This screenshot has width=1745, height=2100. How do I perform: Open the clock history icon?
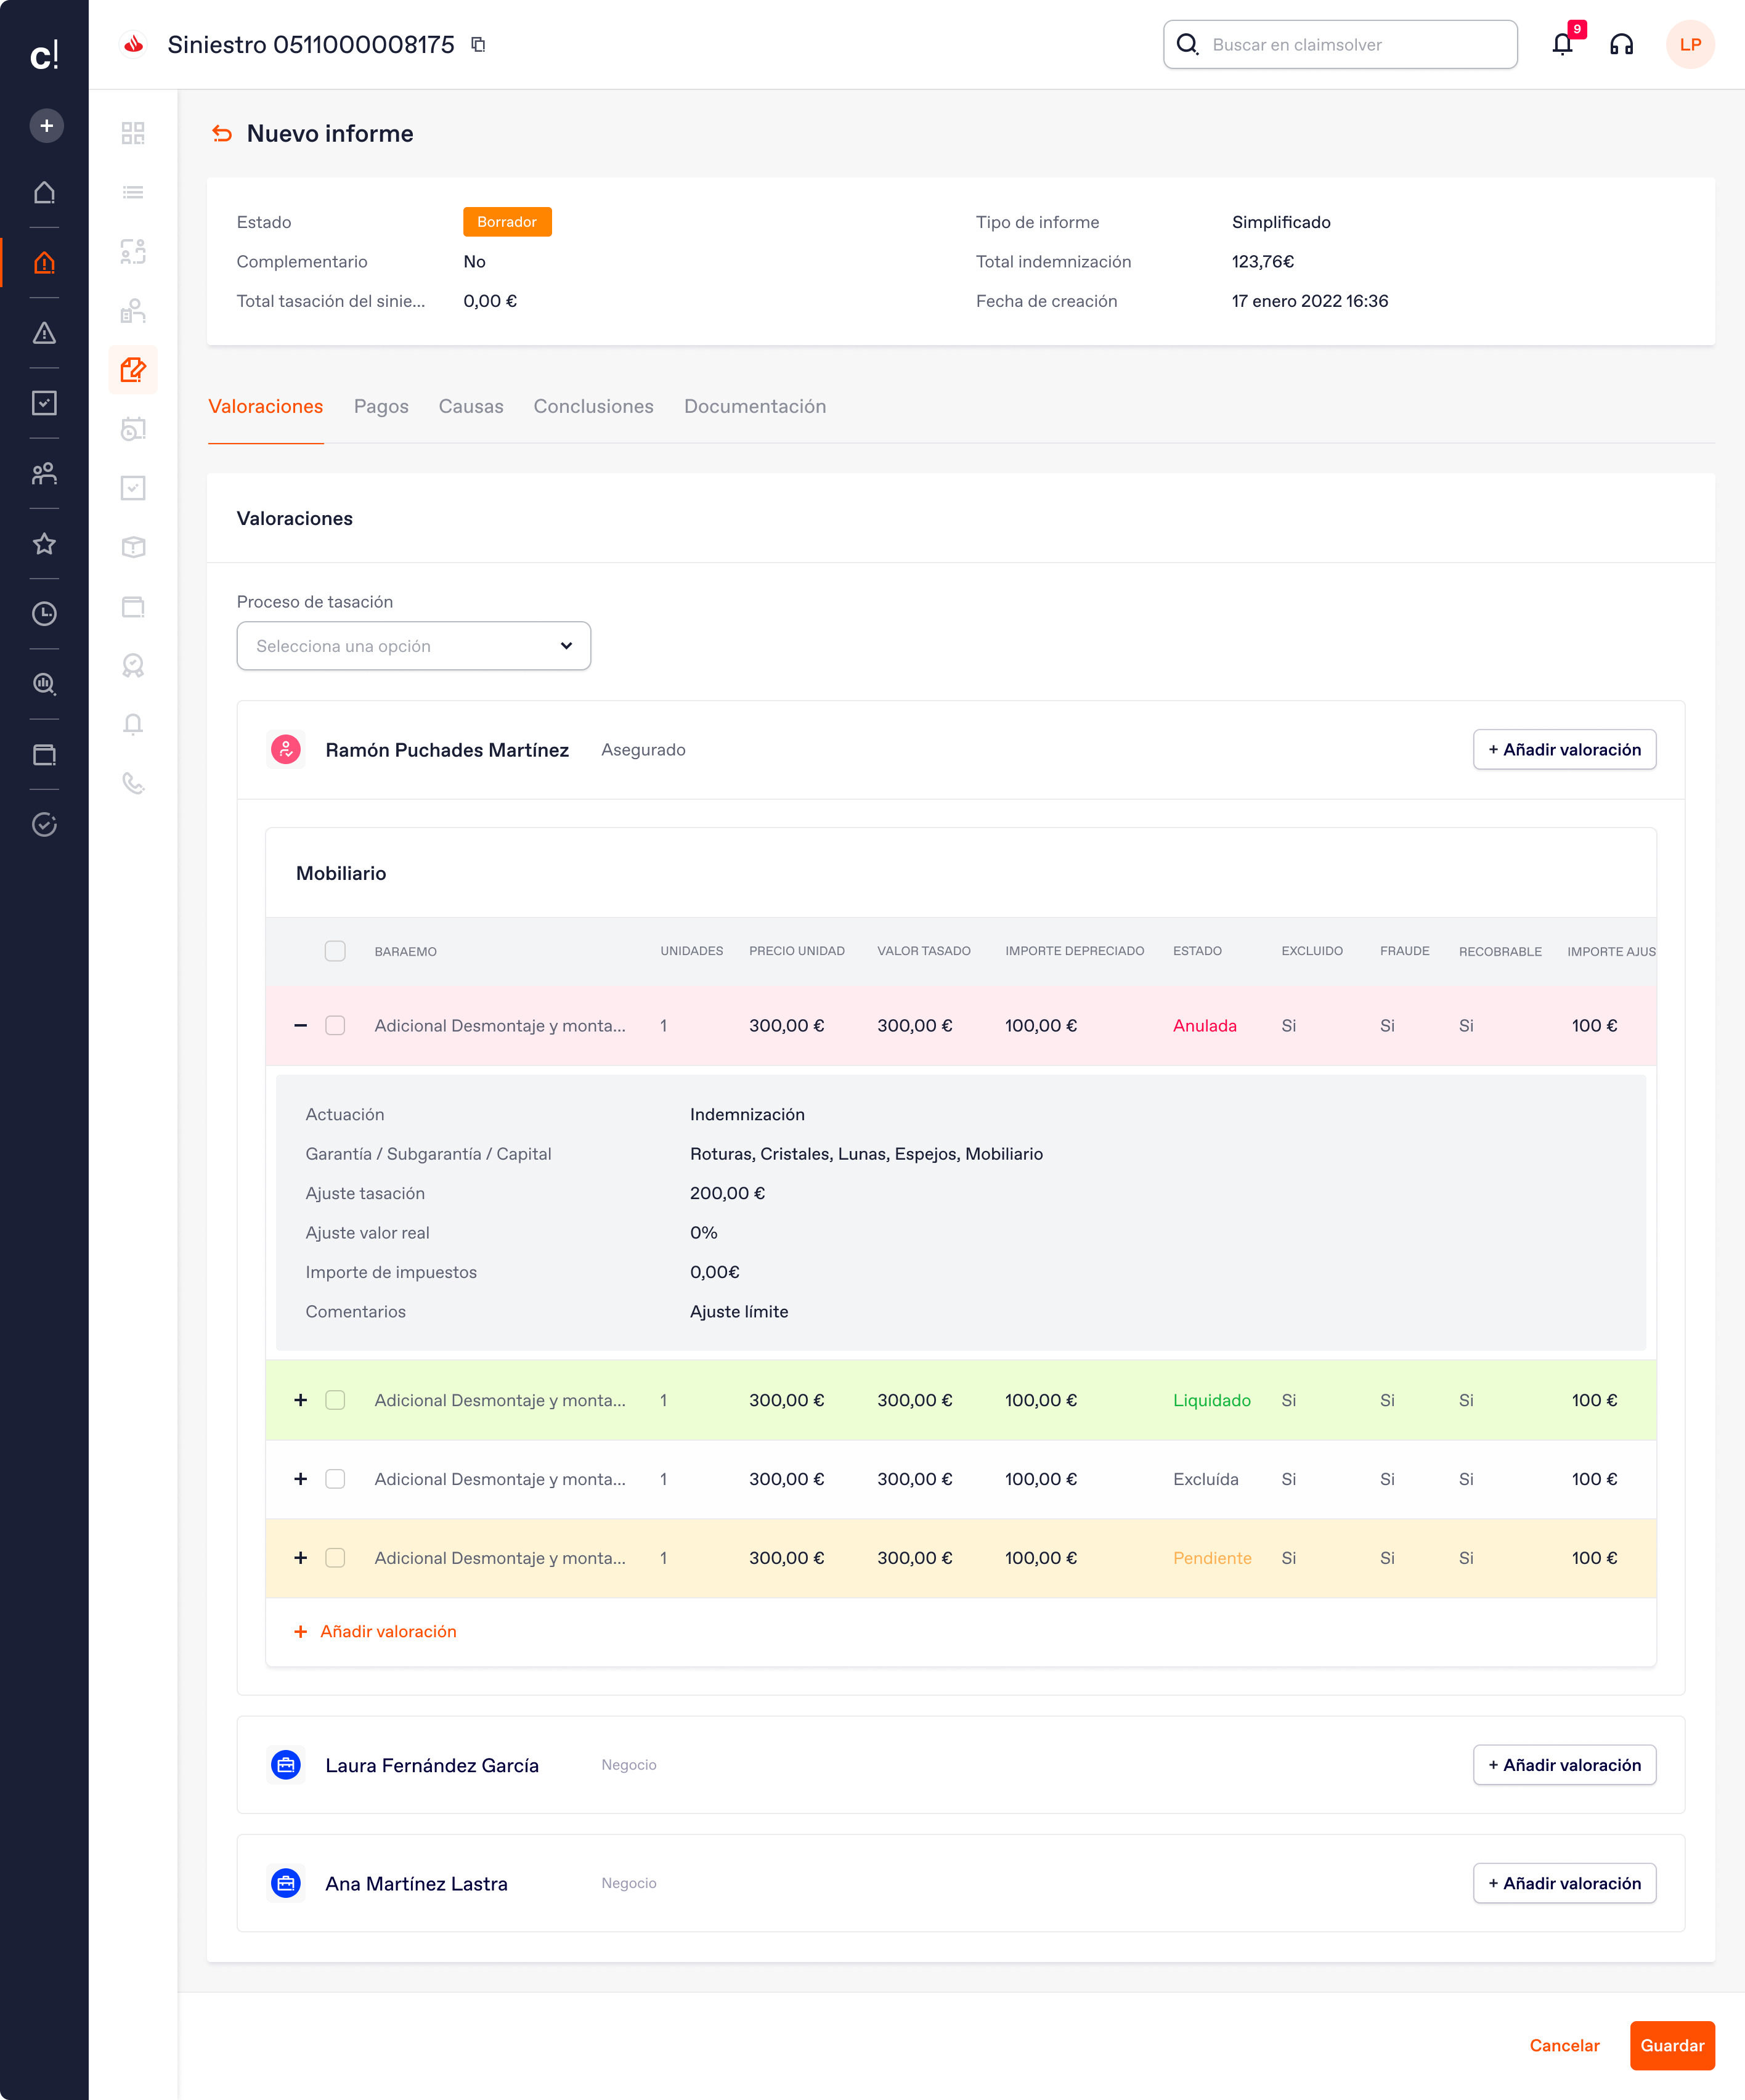coord(44,614)
